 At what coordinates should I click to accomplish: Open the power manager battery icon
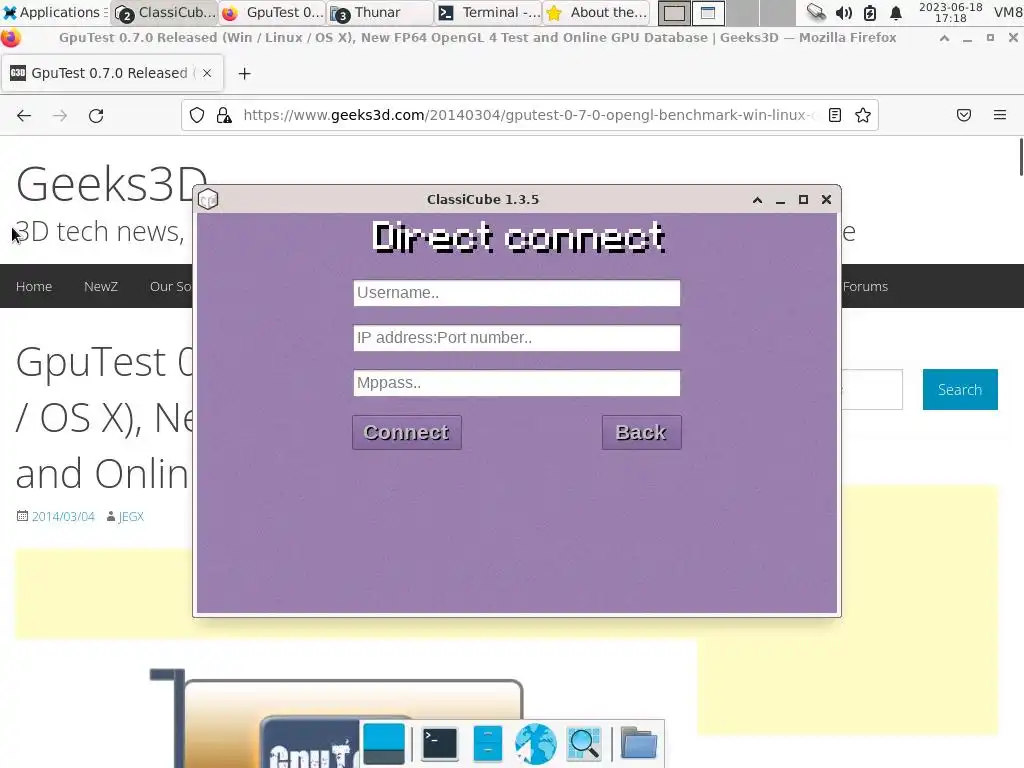click(x=870, y=12)
